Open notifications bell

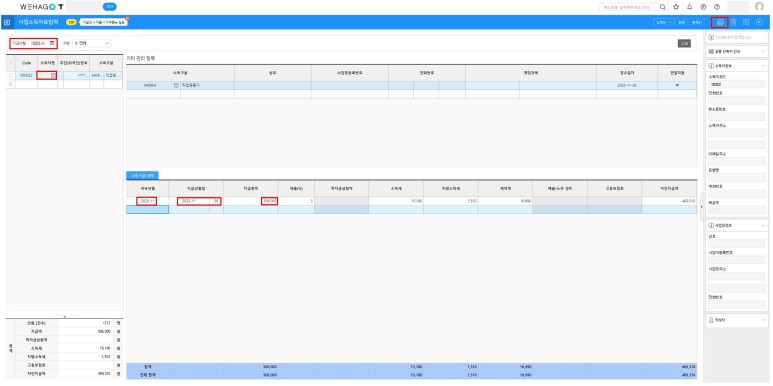(x=690, y=7)
